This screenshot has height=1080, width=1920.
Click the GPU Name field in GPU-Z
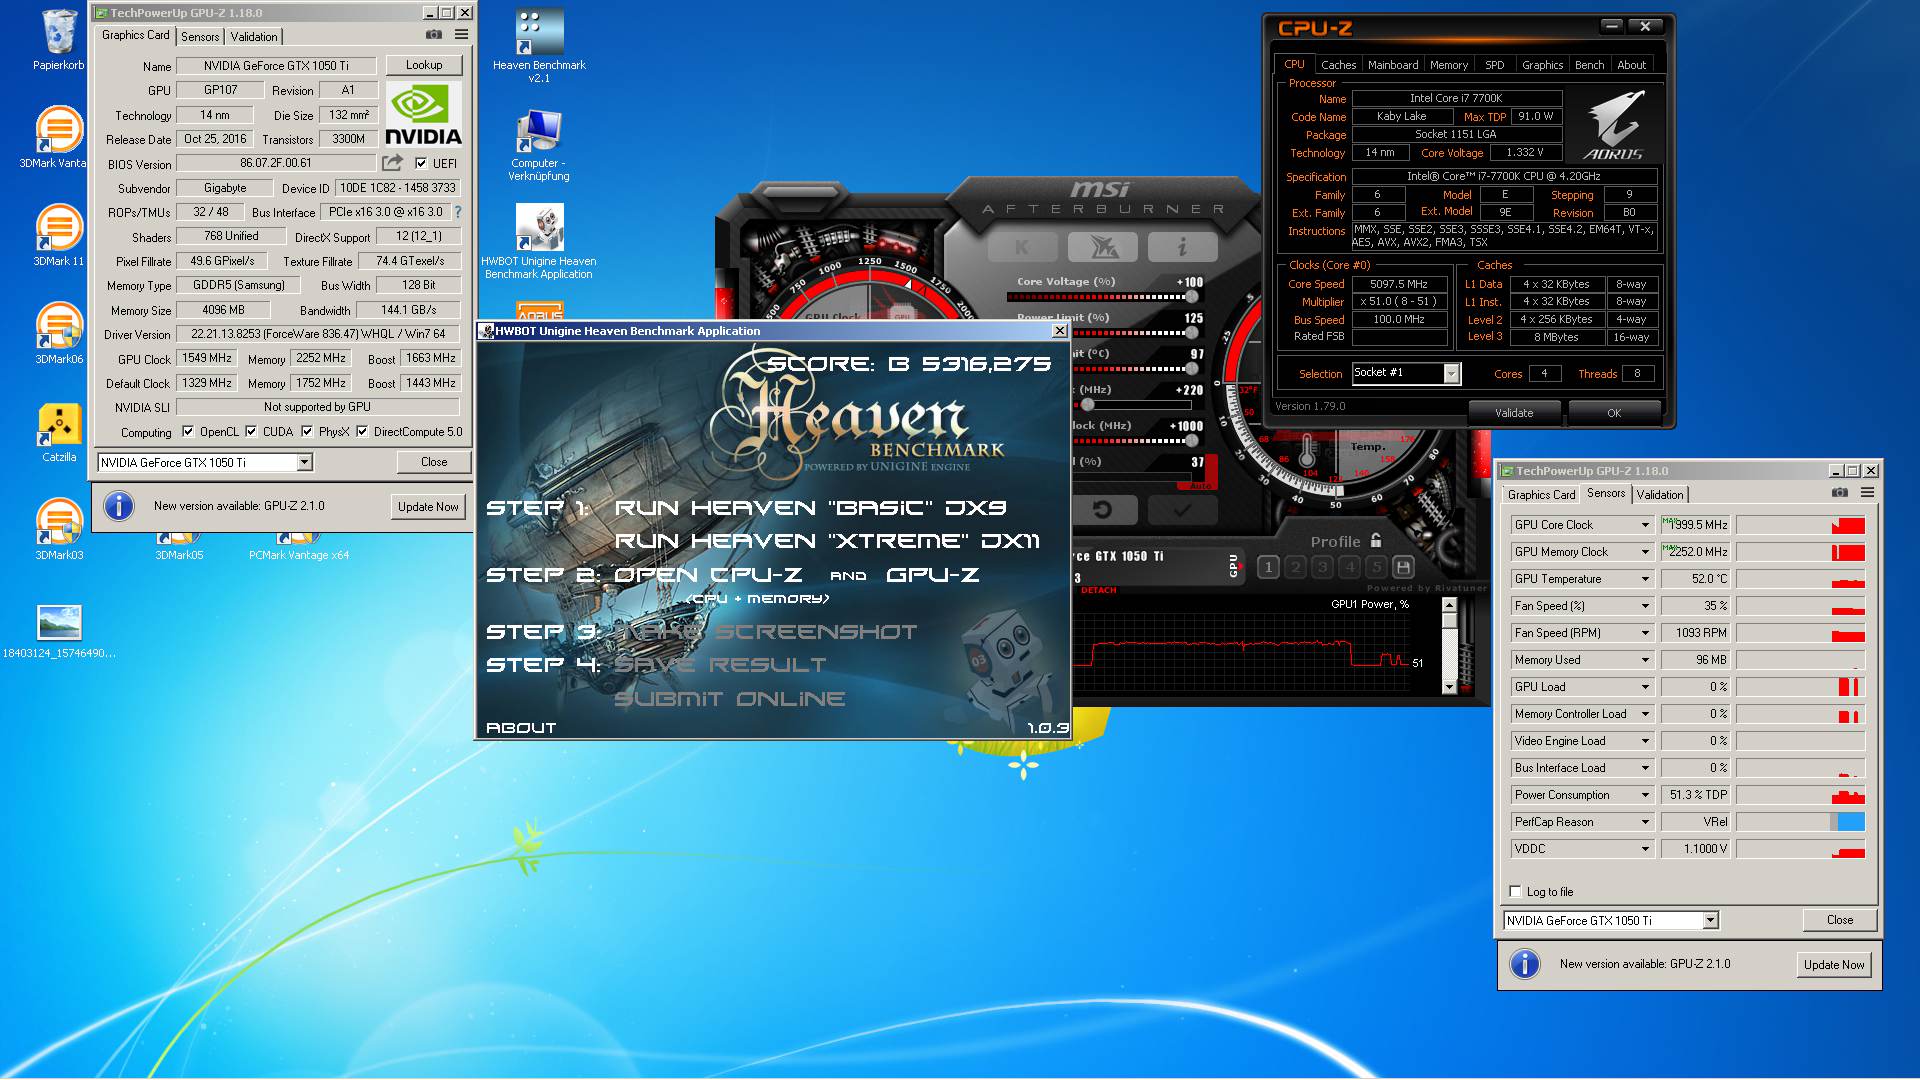tap(276, 66)
